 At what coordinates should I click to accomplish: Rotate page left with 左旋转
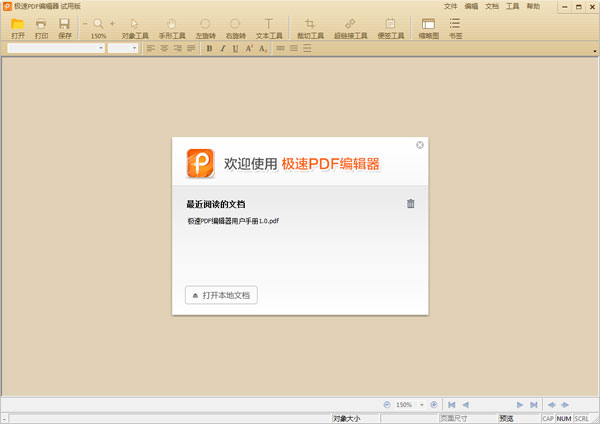coord(205,29)
